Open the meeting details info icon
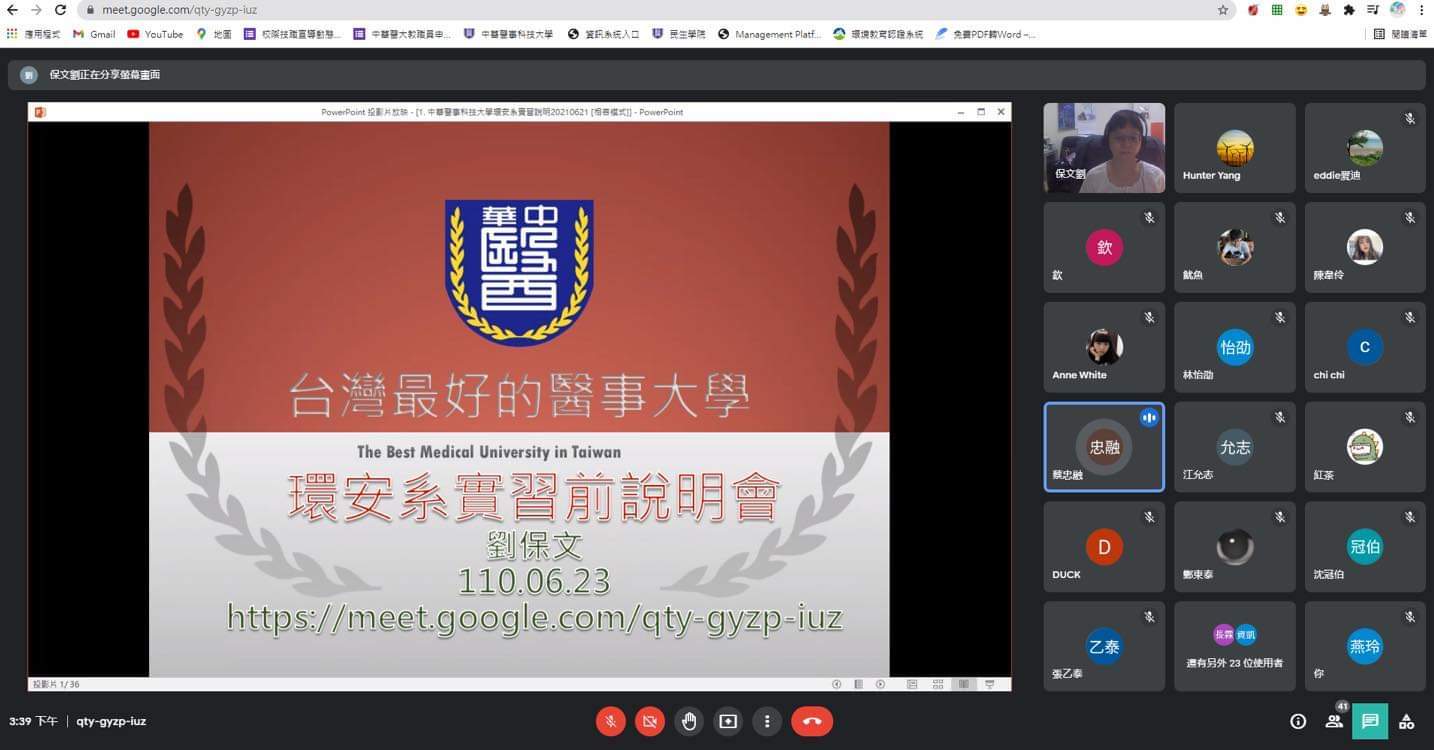The image size is (1434, 750). (1298, 721)
